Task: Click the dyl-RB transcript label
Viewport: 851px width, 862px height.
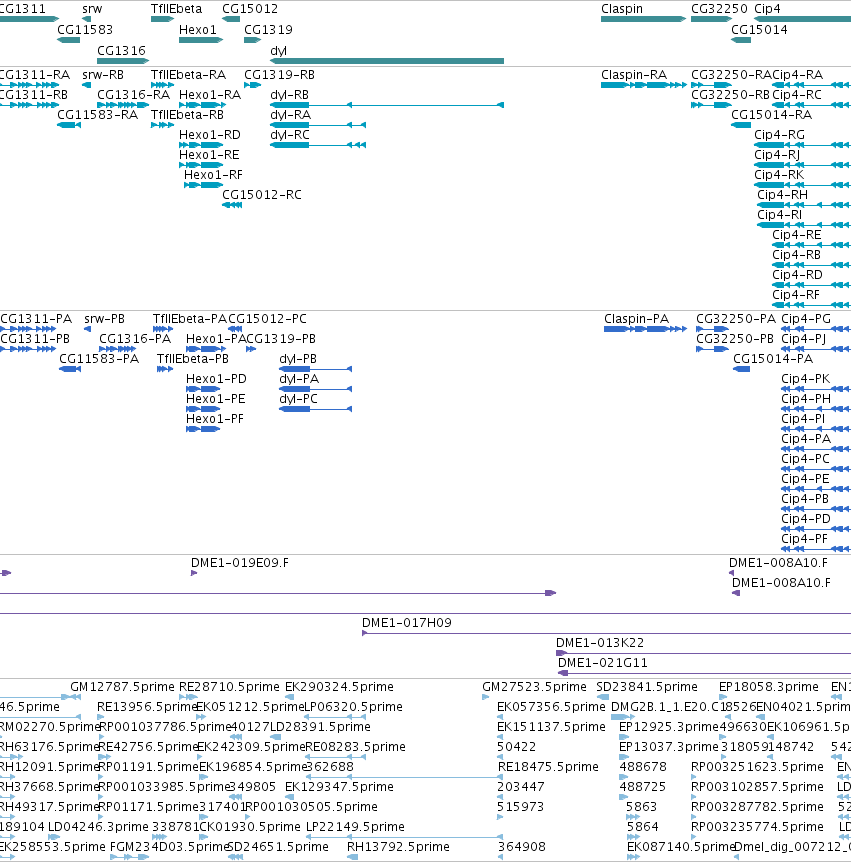Action: click(290, 95)
